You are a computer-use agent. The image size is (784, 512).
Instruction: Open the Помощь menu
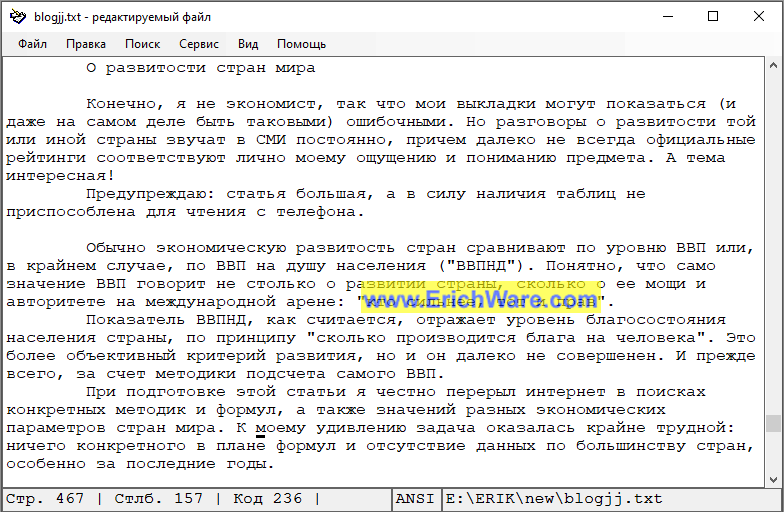coord(301,44)
